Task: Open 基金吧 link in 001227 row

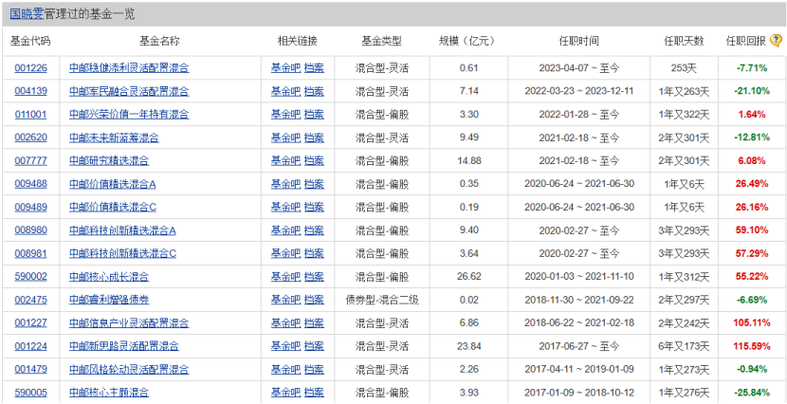Action: tap(286, 323)
